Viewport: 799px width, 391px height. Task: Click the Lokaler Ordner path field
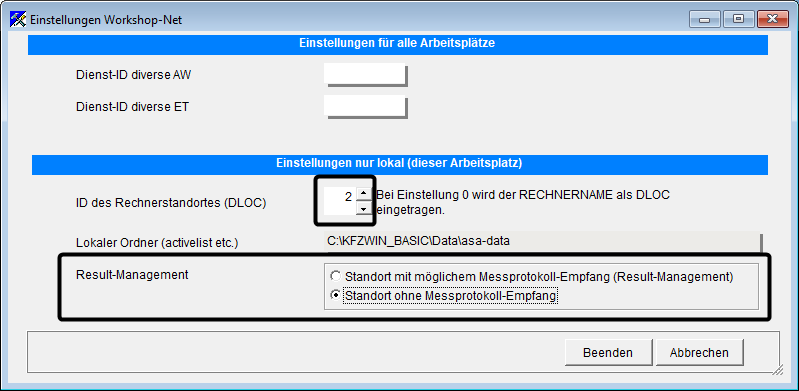543,242
